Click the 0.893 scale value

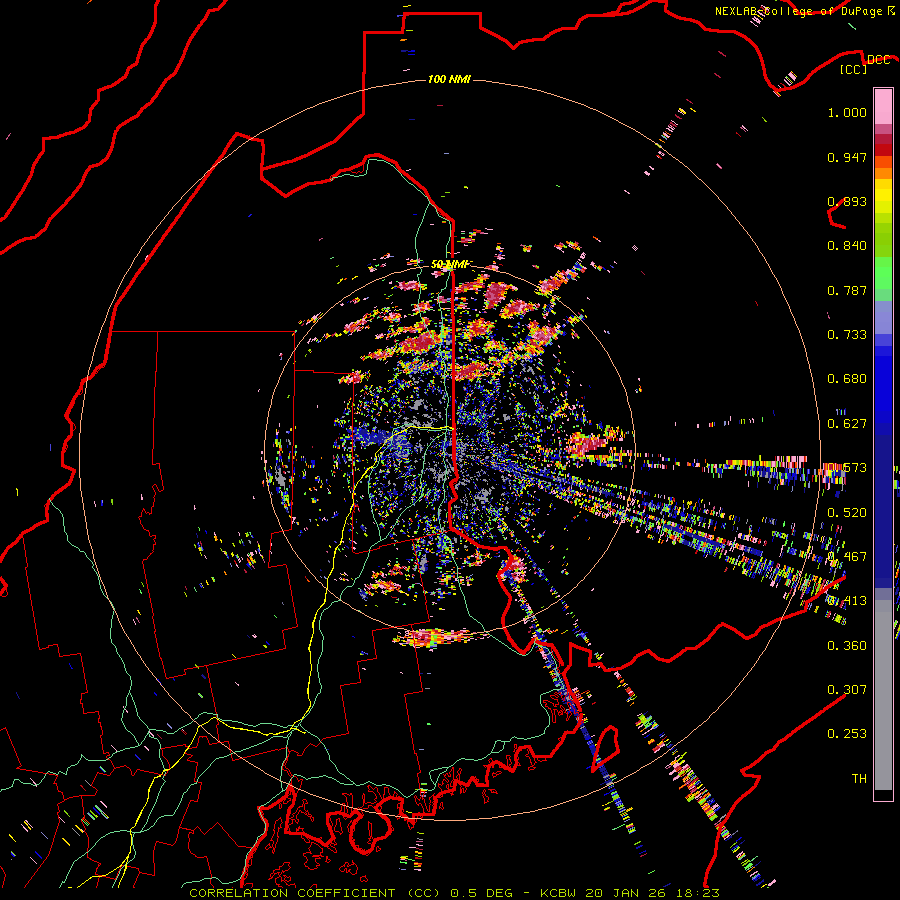[x=847, y=201]
